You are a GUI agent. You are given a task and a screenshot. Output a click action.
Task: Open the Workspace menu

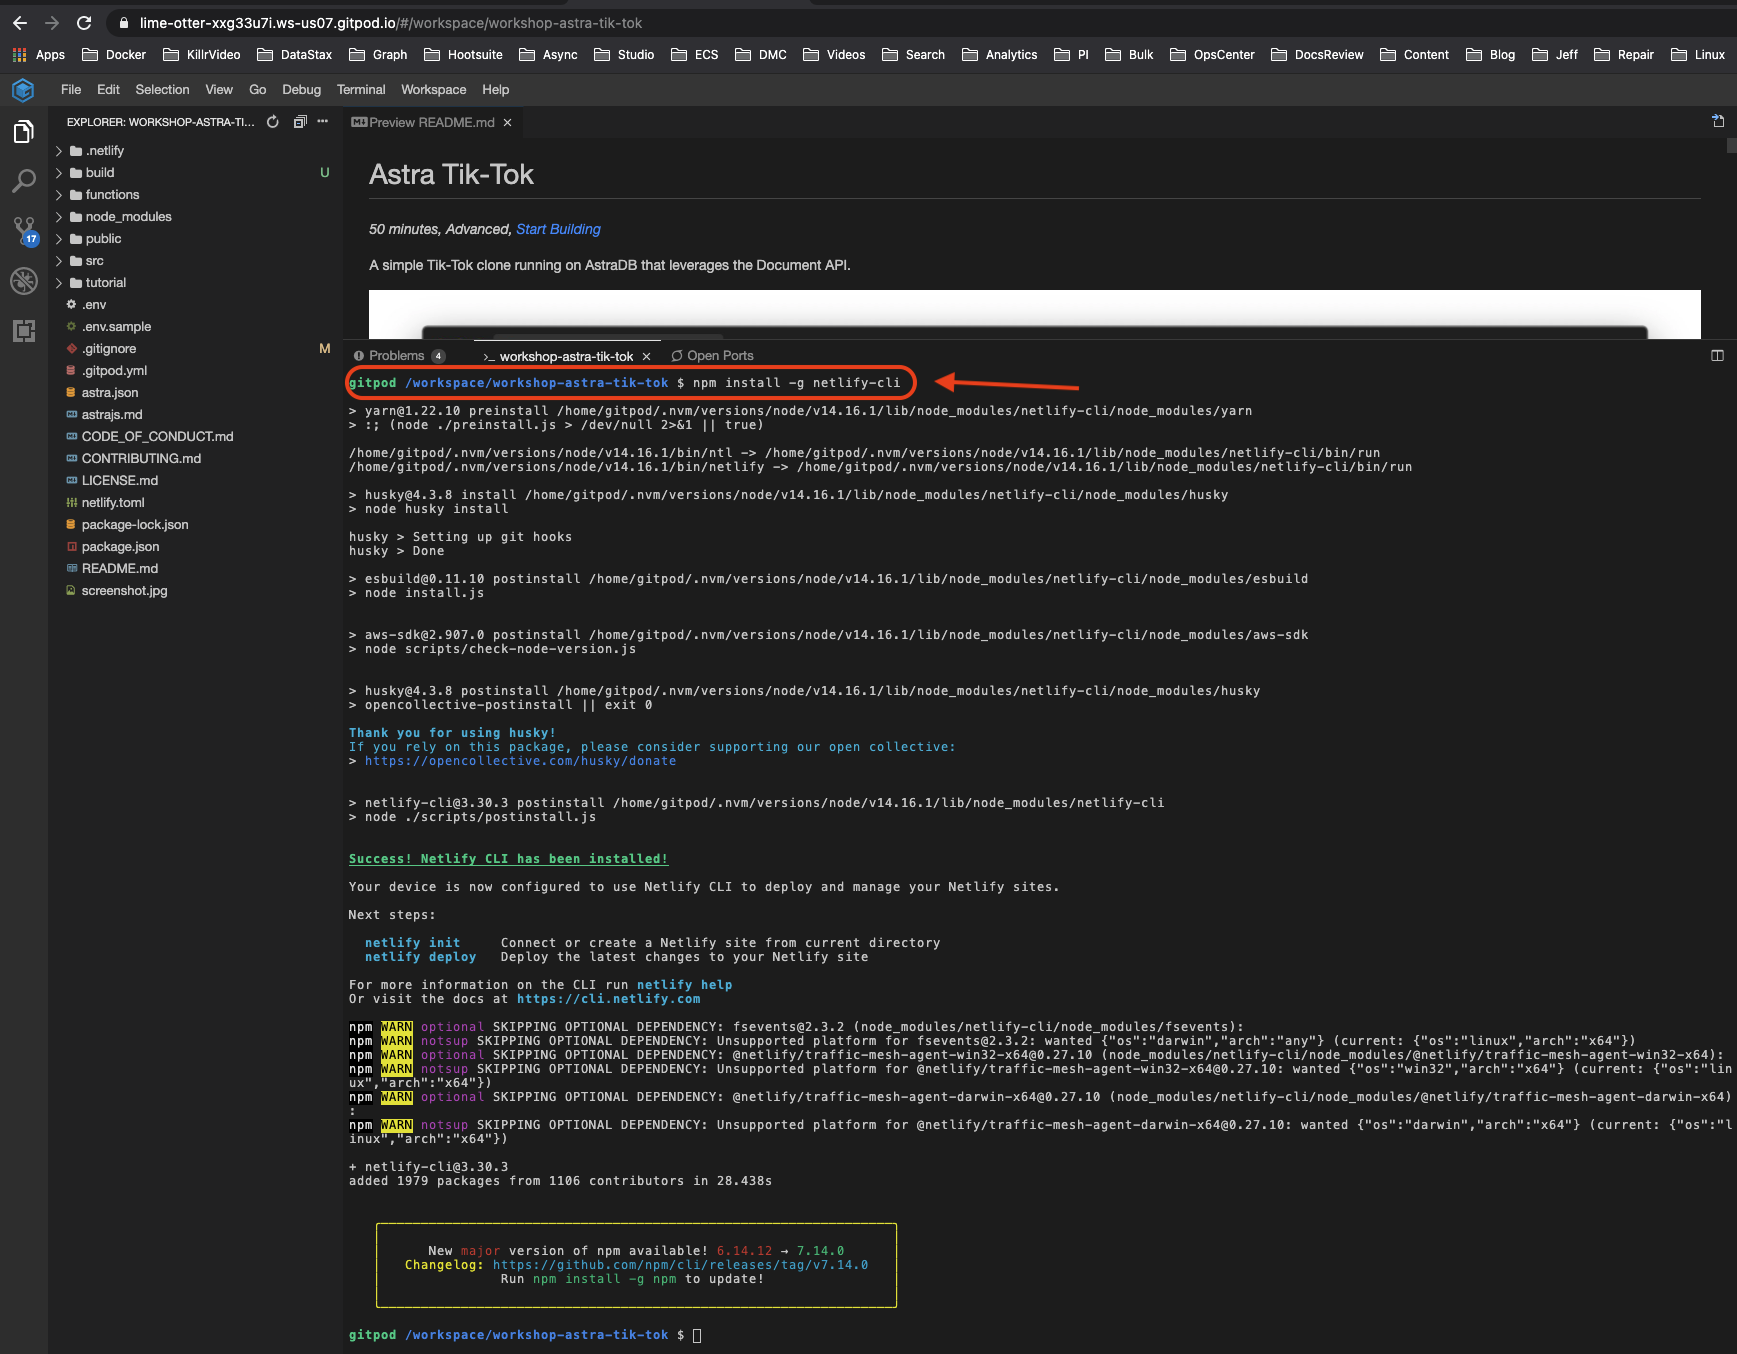433,90
